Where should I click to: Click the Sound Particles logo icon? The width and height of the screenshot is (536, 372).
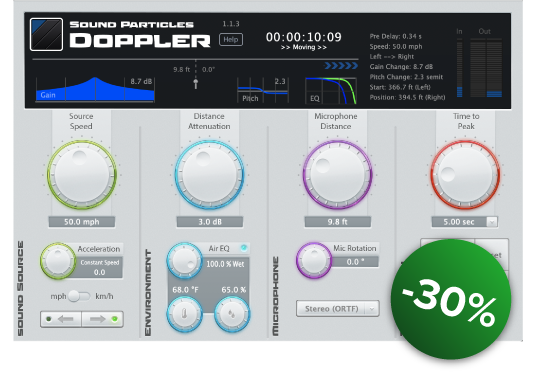coord(46,35)
